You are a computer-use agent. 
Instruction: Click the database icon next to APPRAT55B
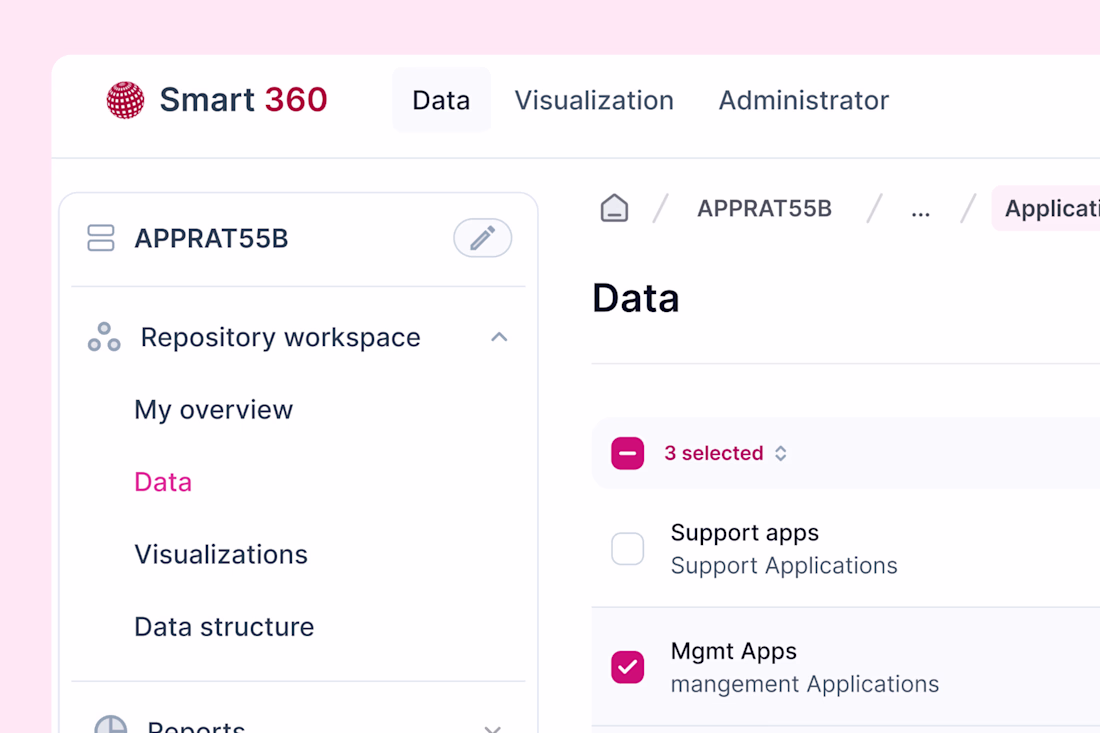point(101,238)
